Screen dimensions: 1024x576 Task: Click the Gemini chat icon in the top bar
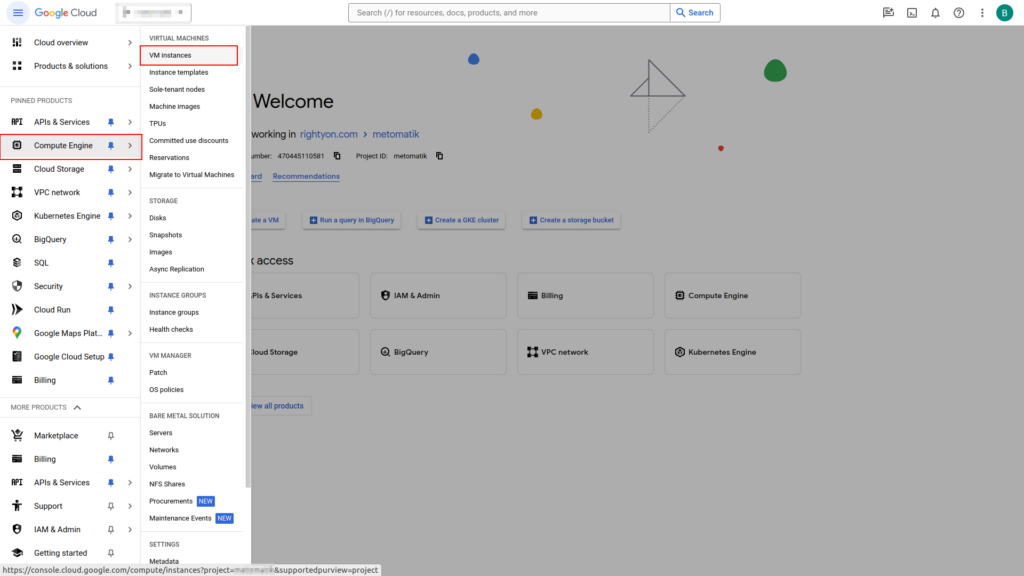pyautogui.click(x=888, y=13)
